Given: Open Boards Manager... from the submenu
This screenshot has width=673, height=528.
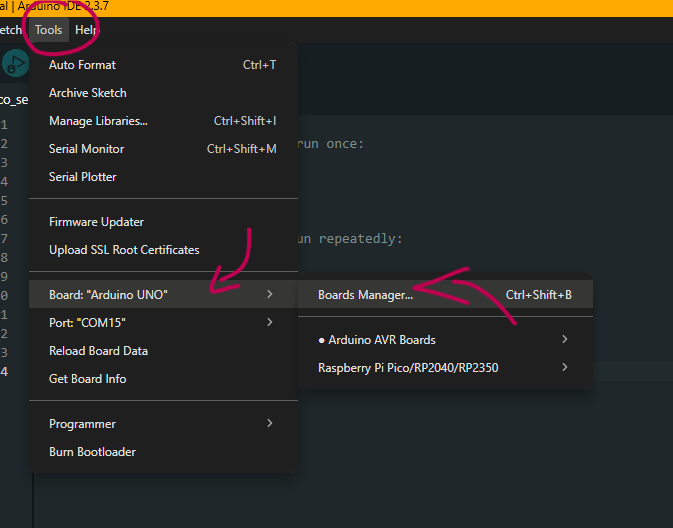Looking at the screenshot, I should 365,295.
